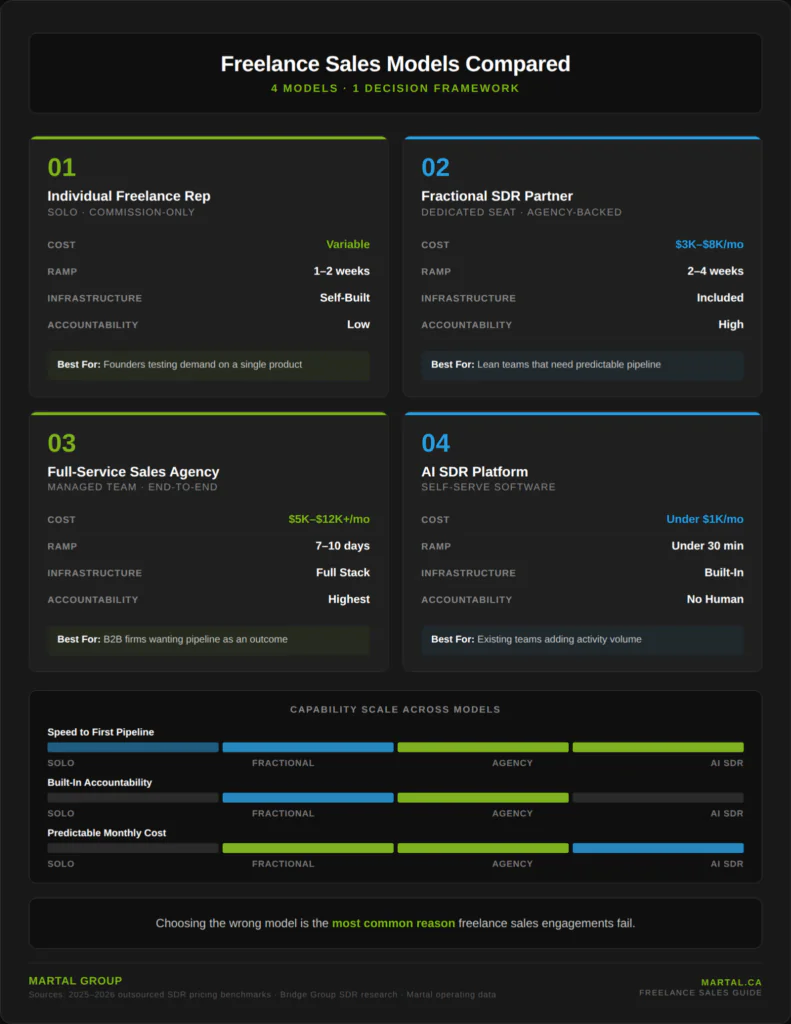This screenshot has height=1024, width=791.
Task: Click the 'Predictable Monthly Cost' label
Action: [x=106, y=833]
